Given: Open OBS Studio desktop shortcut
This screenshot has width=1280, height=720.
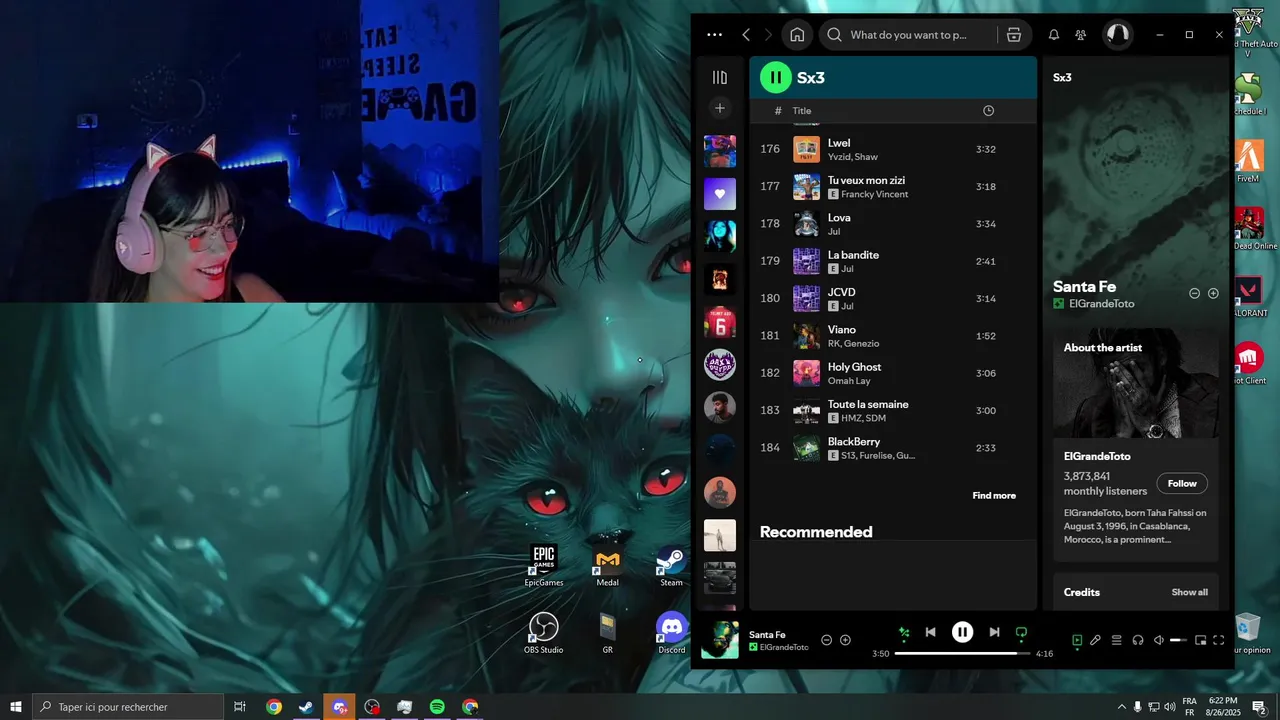Looking at the screenshot, I should pos(544,633).
